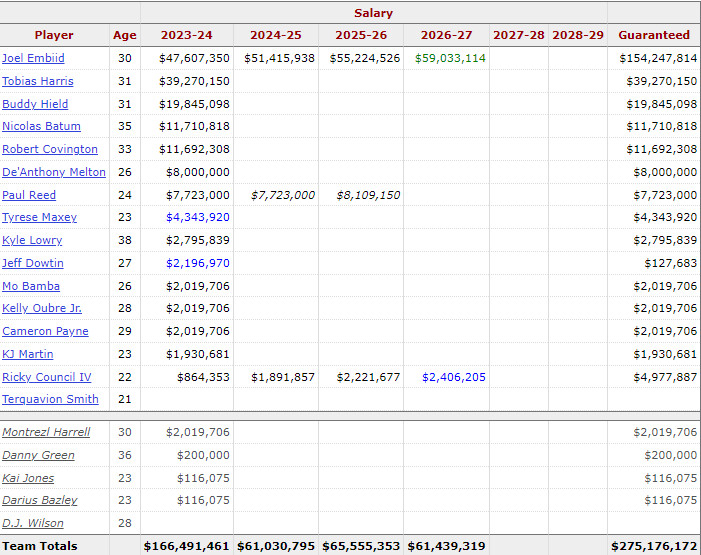This screenshot has height=555, width=701.
Task: Click the Buddy Hield link
Action: click(35, 104)
